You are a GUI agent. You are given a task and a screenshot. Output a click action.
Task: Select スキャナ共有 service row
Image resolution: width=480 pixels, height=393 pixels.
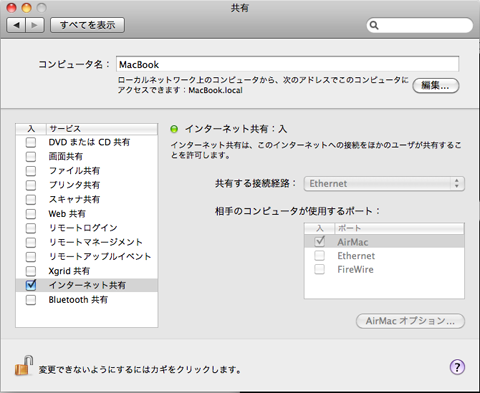pos(87,199)
